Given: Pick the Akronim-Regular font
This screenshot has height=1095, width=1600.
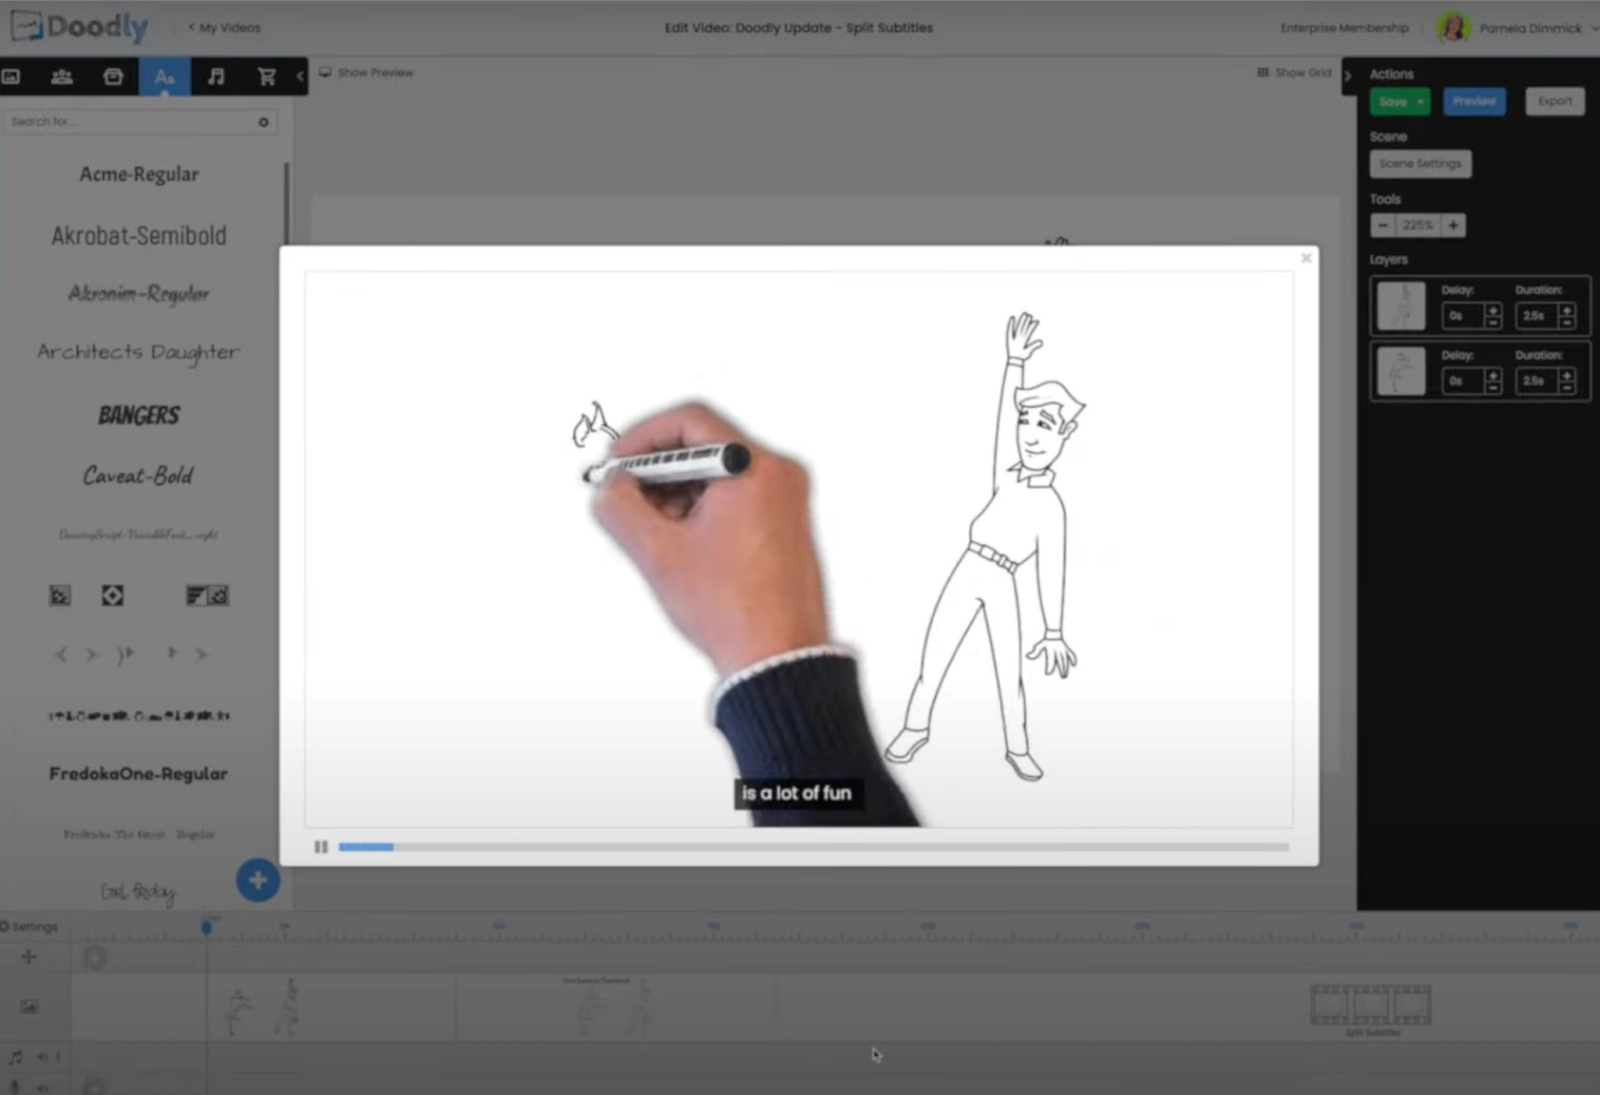Looking at the screenshot, I should [x=139, y=293].
